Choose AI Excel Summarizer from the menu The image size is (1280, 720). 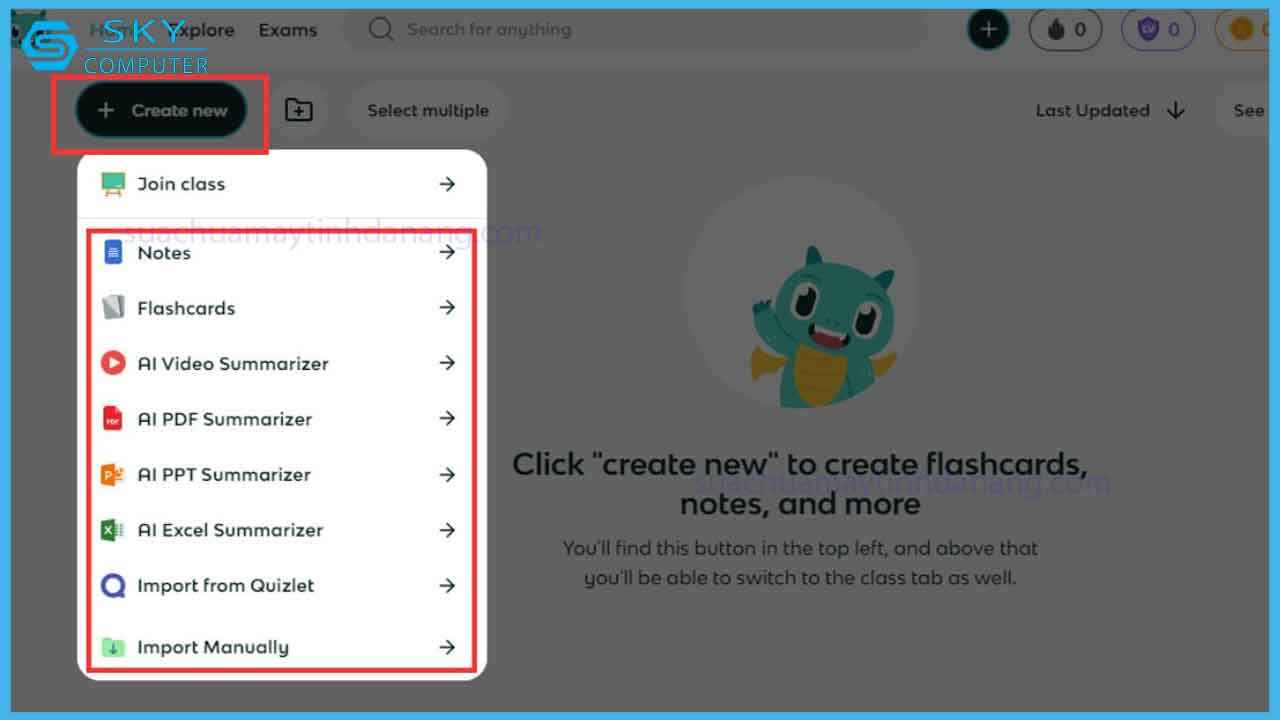click(230, 530)
